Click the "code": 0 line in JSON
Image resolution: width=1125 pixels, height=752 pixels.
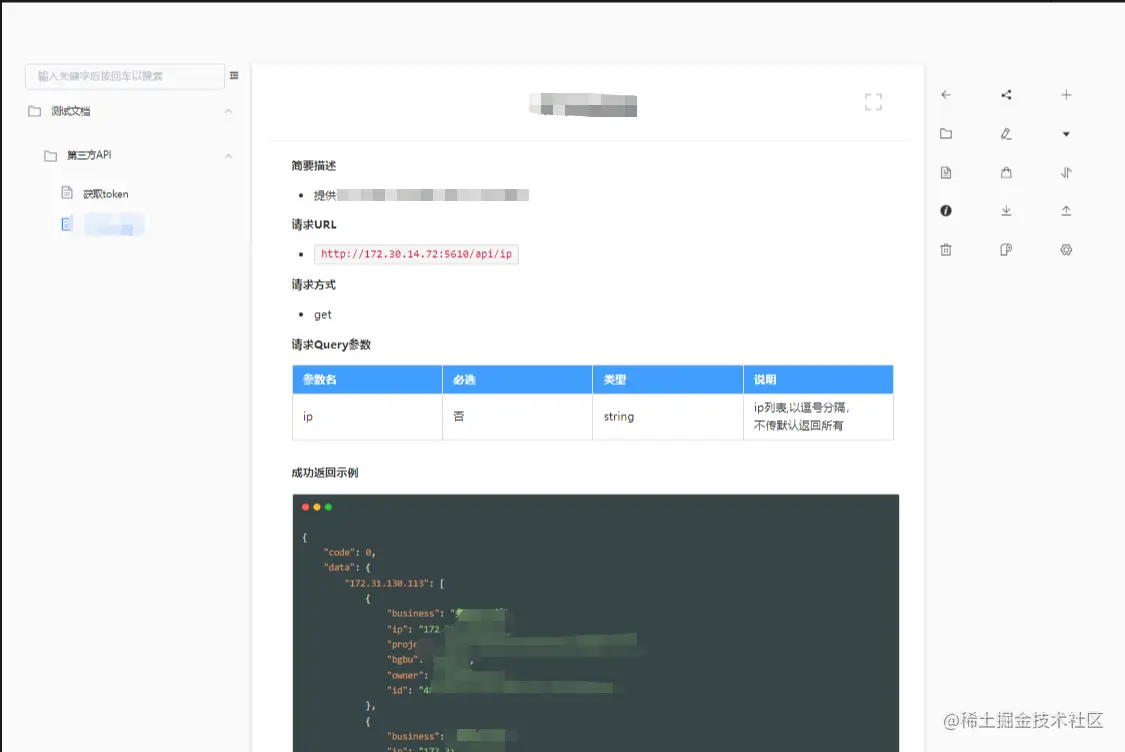[x=349, y=553]
